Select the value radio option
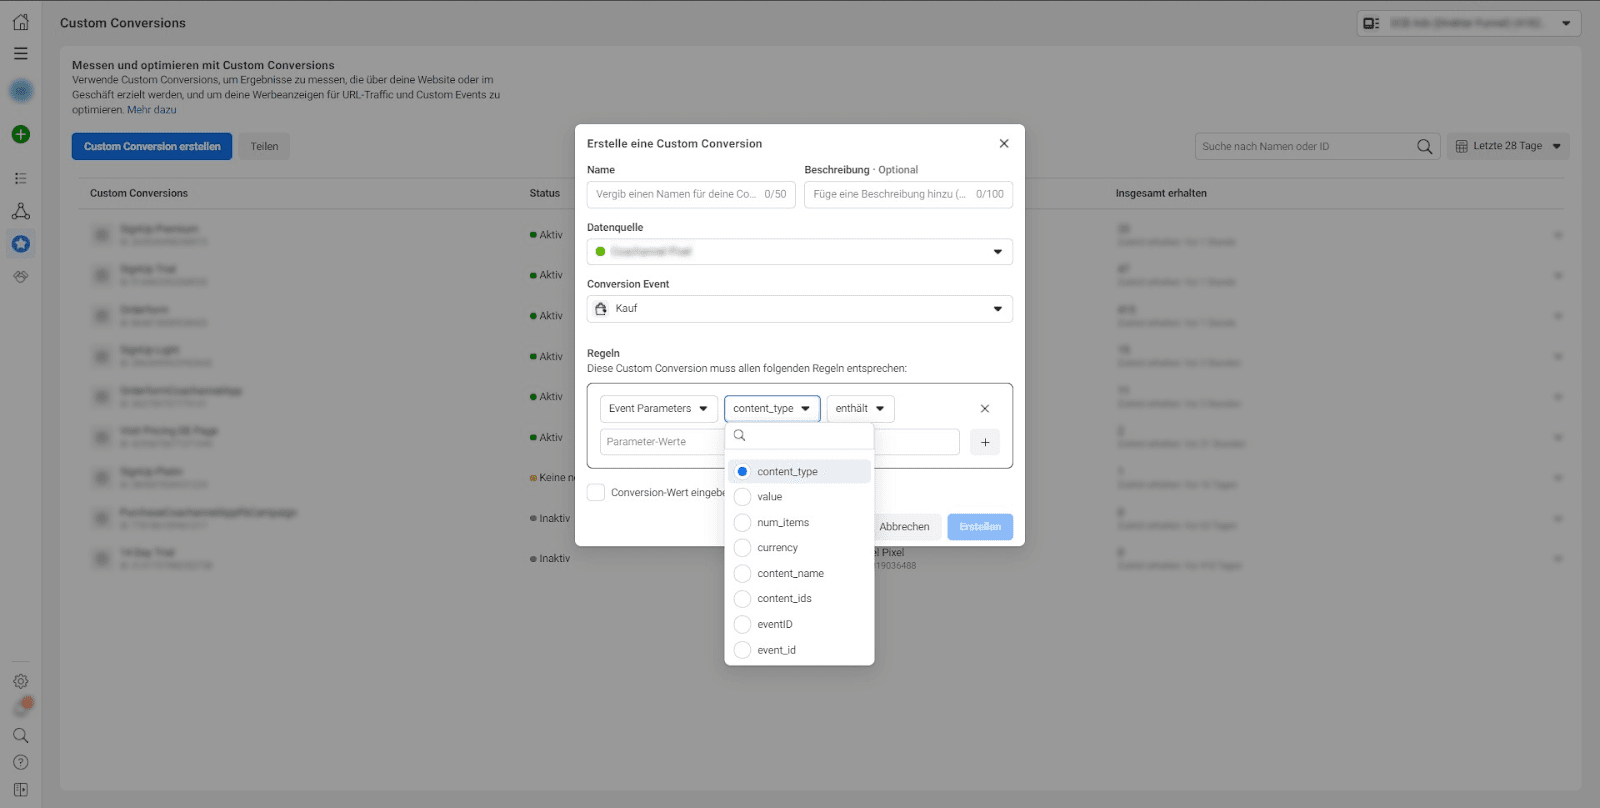This screenshot has height=808, width=1600. click(x=742, y=497)
